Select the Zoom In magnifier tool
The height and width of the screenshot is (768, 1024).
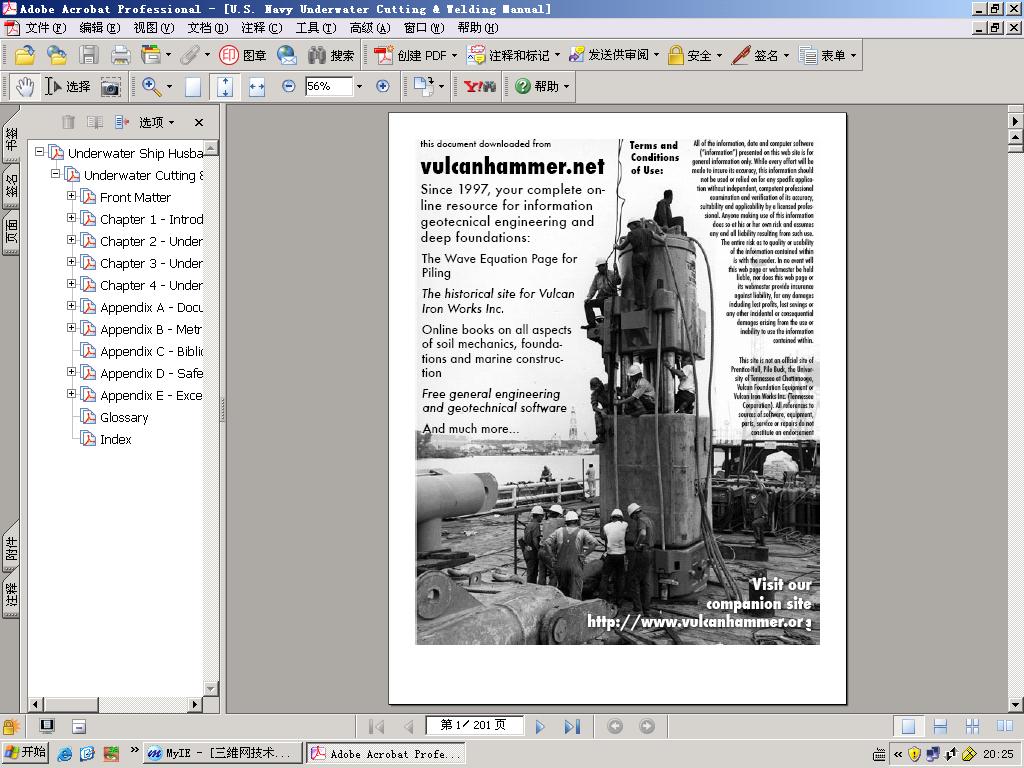(x=151, y=86)
